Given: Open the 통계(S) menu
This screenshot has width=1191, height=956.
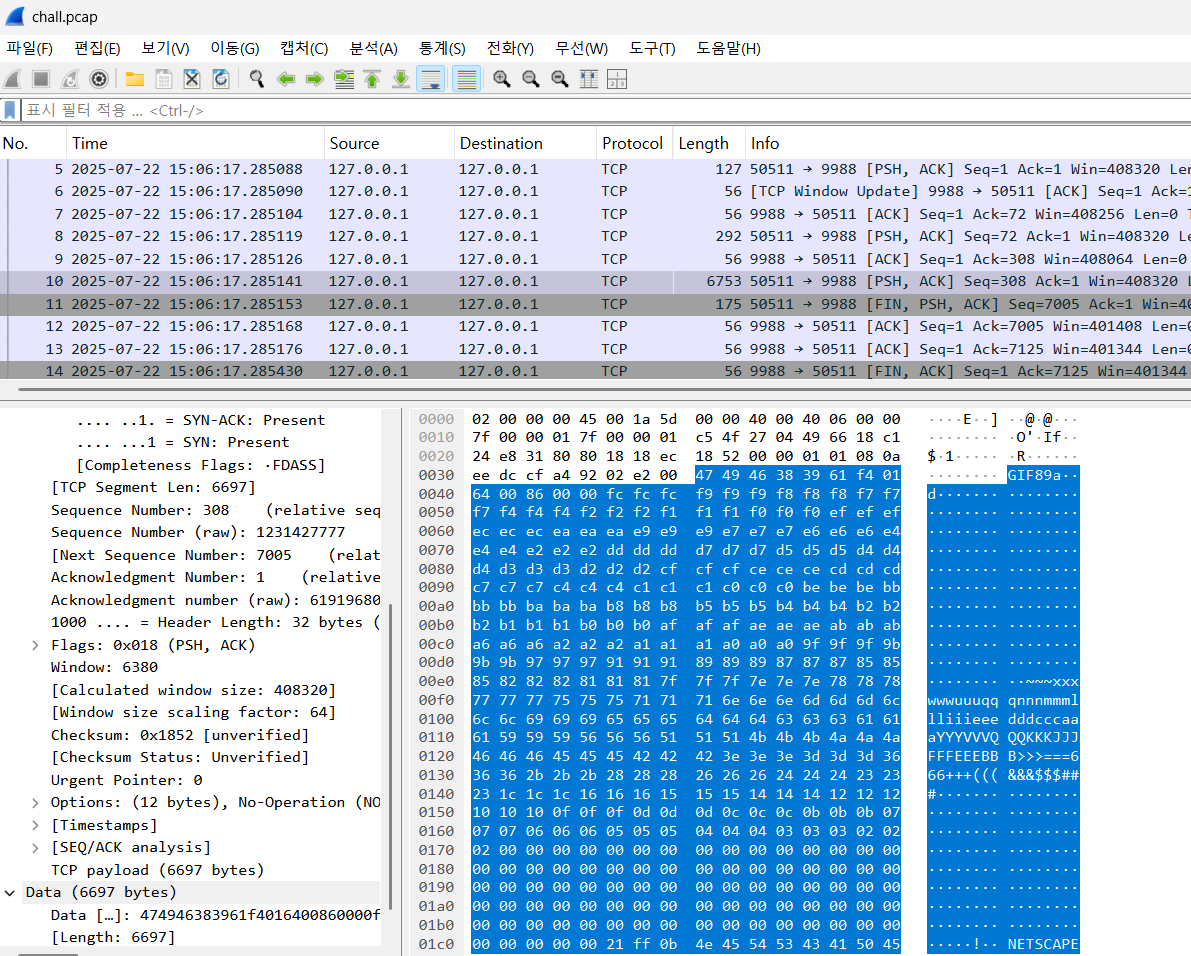Looking at the screenshot, I should (x=442, y=49).
